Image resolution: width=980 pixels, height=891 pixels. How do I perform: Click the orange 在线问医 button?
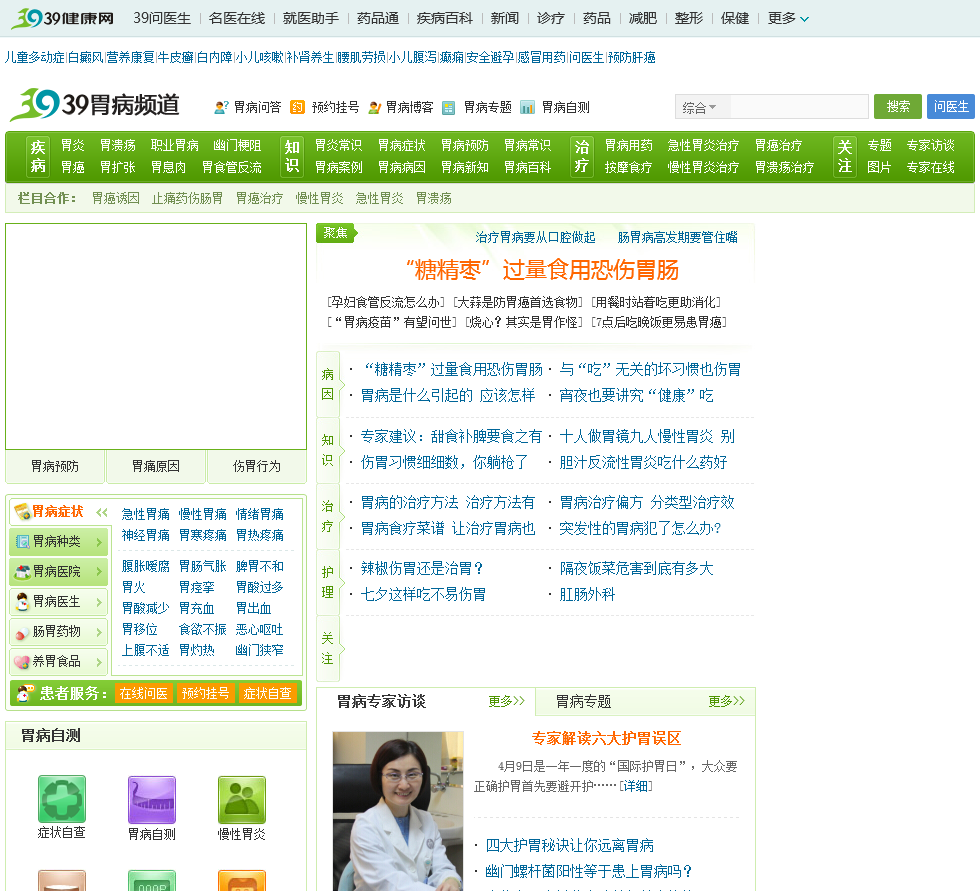[x=144, y=694]
